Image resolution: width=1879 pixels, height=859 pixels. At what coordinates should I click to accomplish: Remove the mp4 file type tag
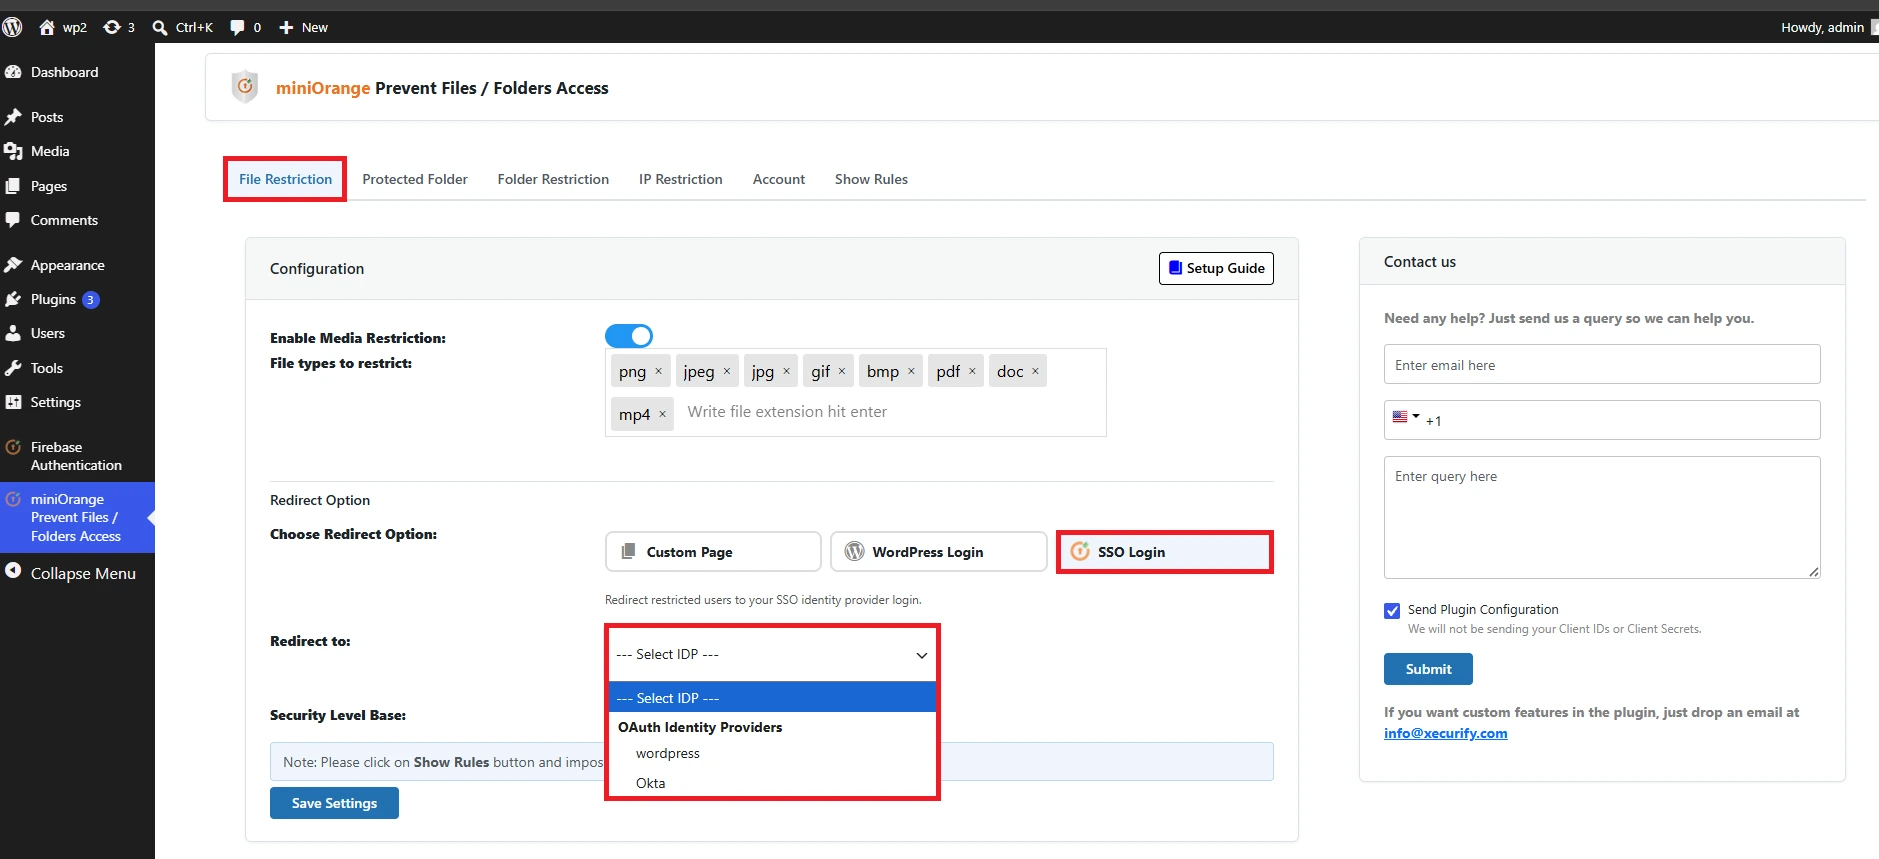click(662, 414)
